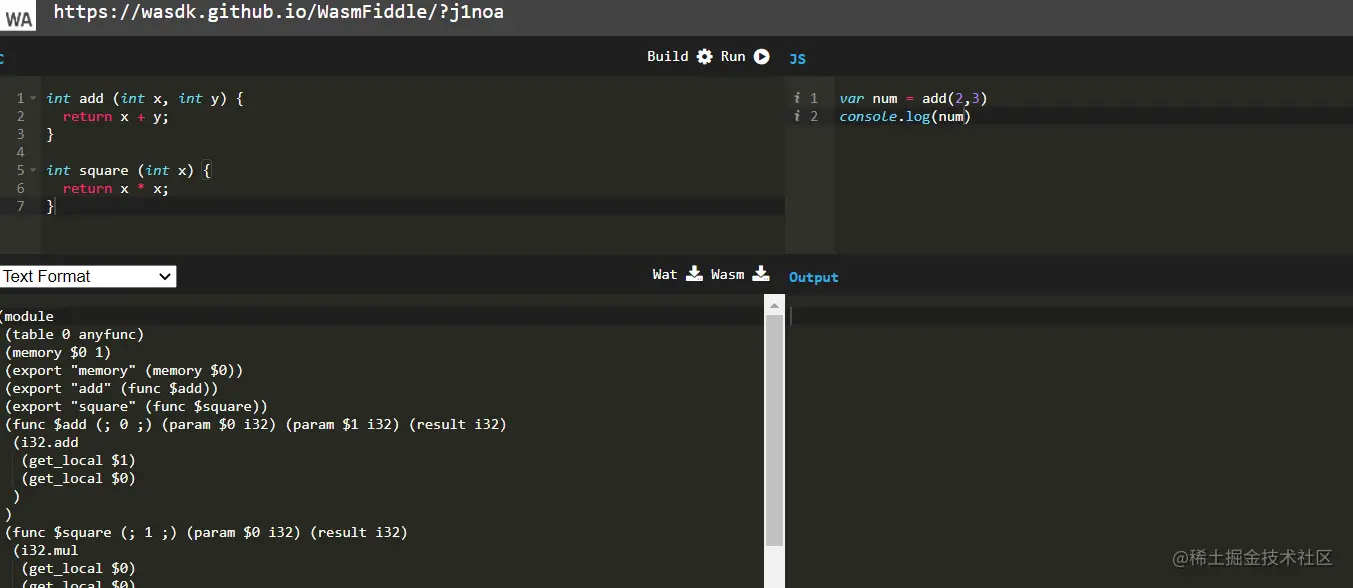Download the Wat file via its download icon
The height and width of the screenshot is (588, 1353).
(694, 274)
